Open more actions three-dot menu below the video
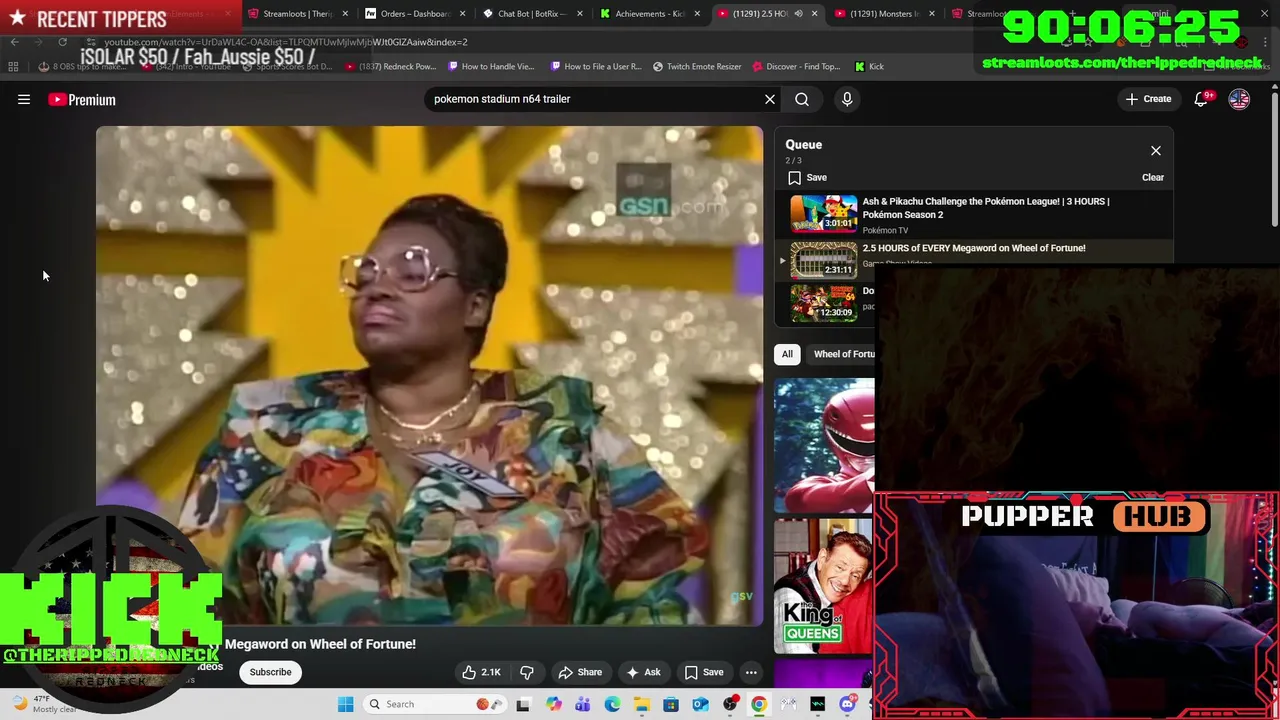1280x720 pixels. pos(751,672)
